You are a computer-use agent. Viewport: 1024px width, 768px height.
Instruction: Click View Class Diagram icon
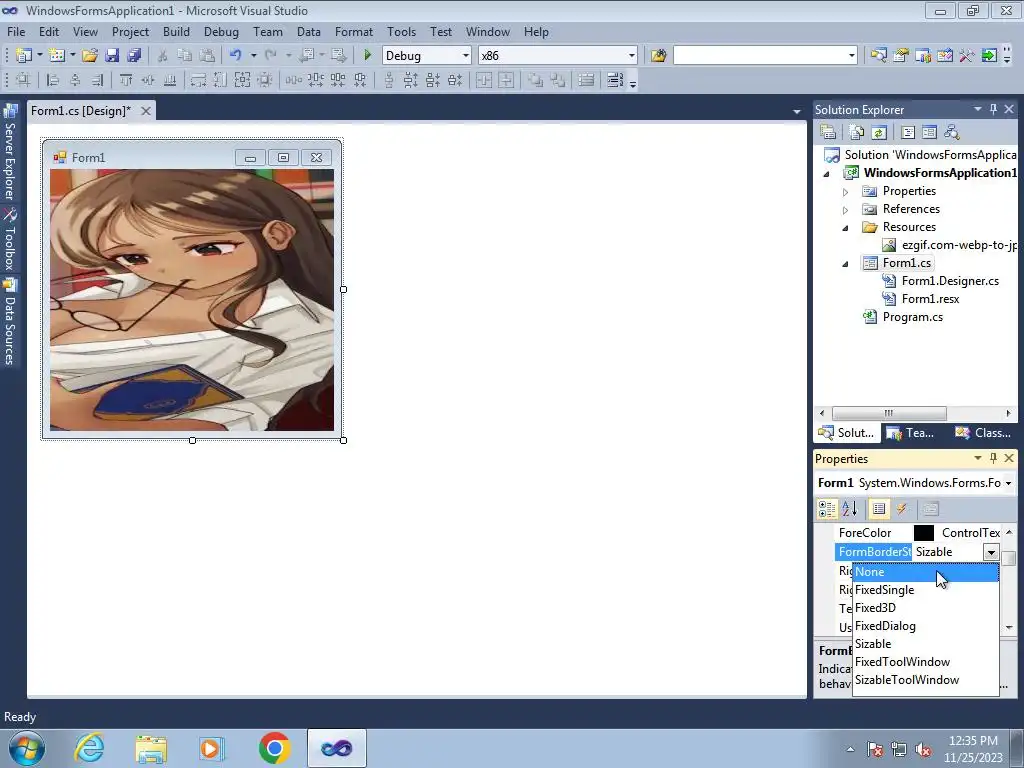(x=952, y=132)
